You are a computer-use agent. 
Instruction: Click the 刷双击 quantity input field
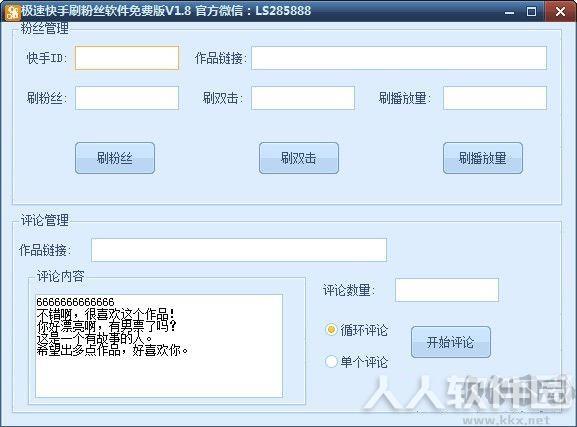click(x=303, y=98)
